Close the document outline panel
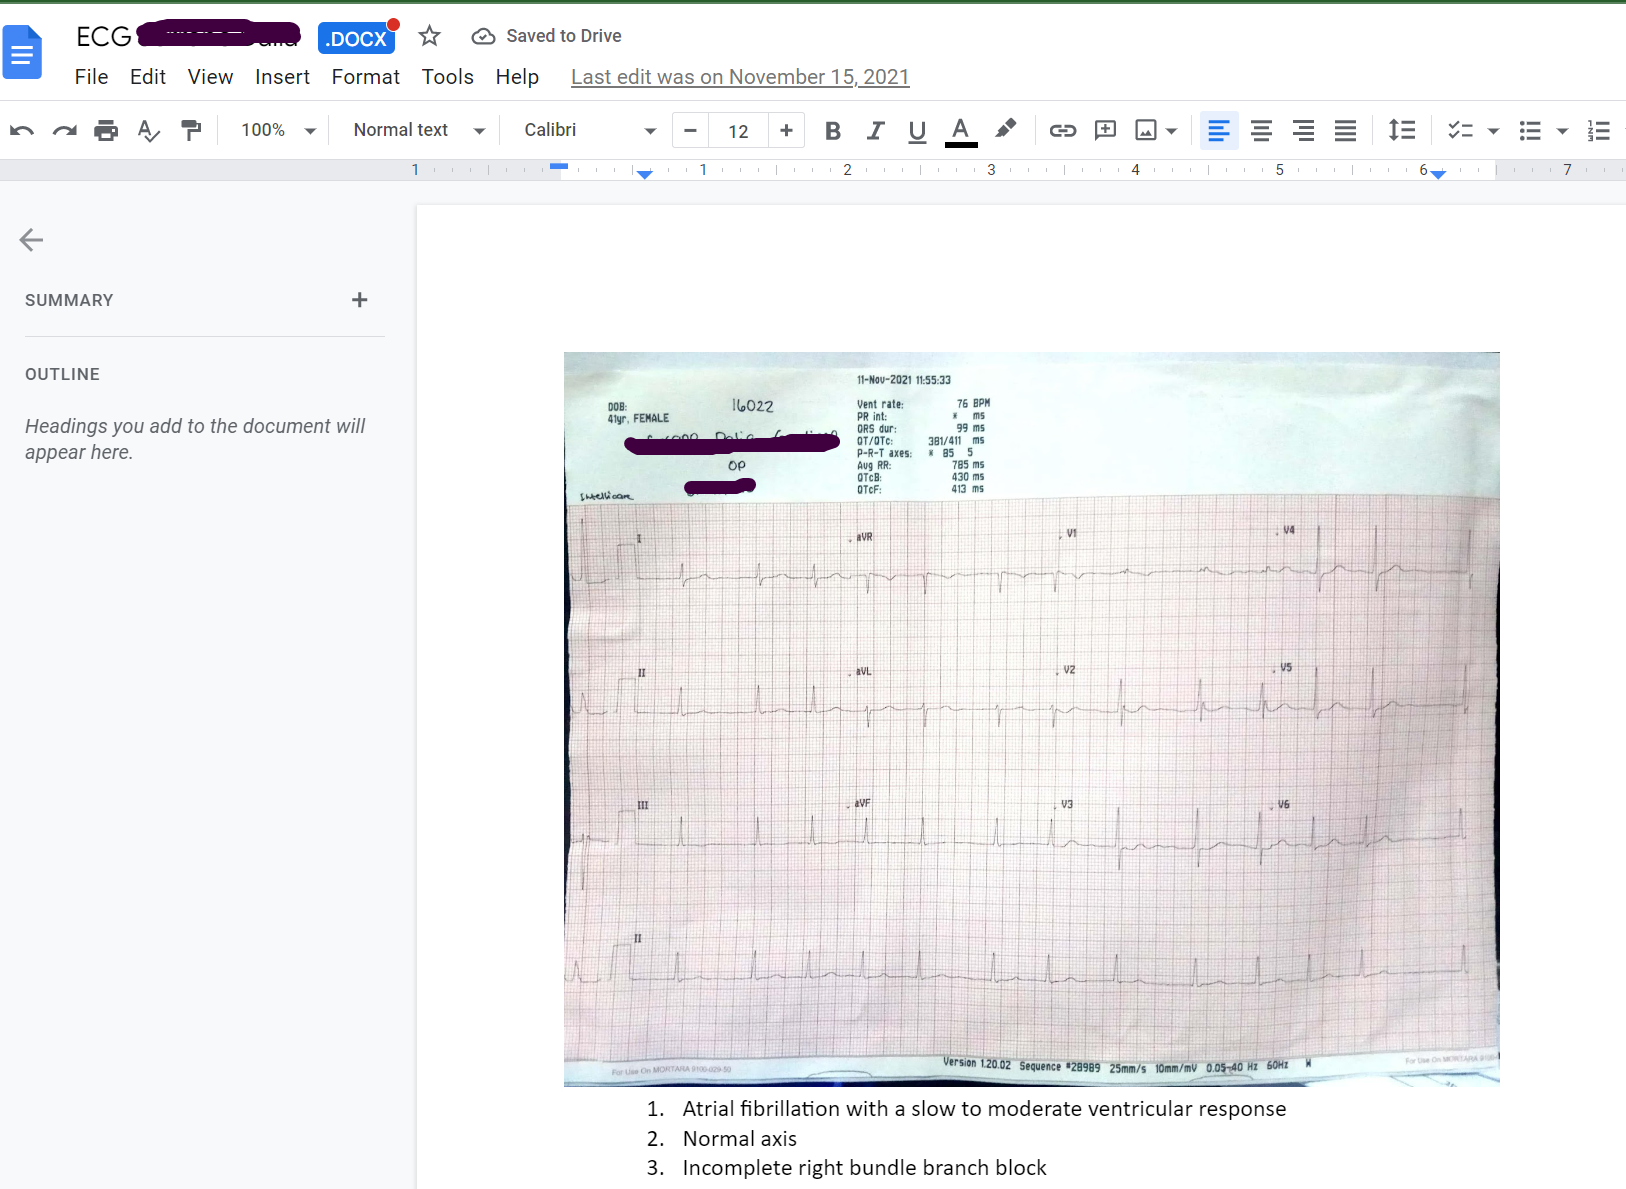This screenshot has width=1626, height=1189. [x=31, y=239]
